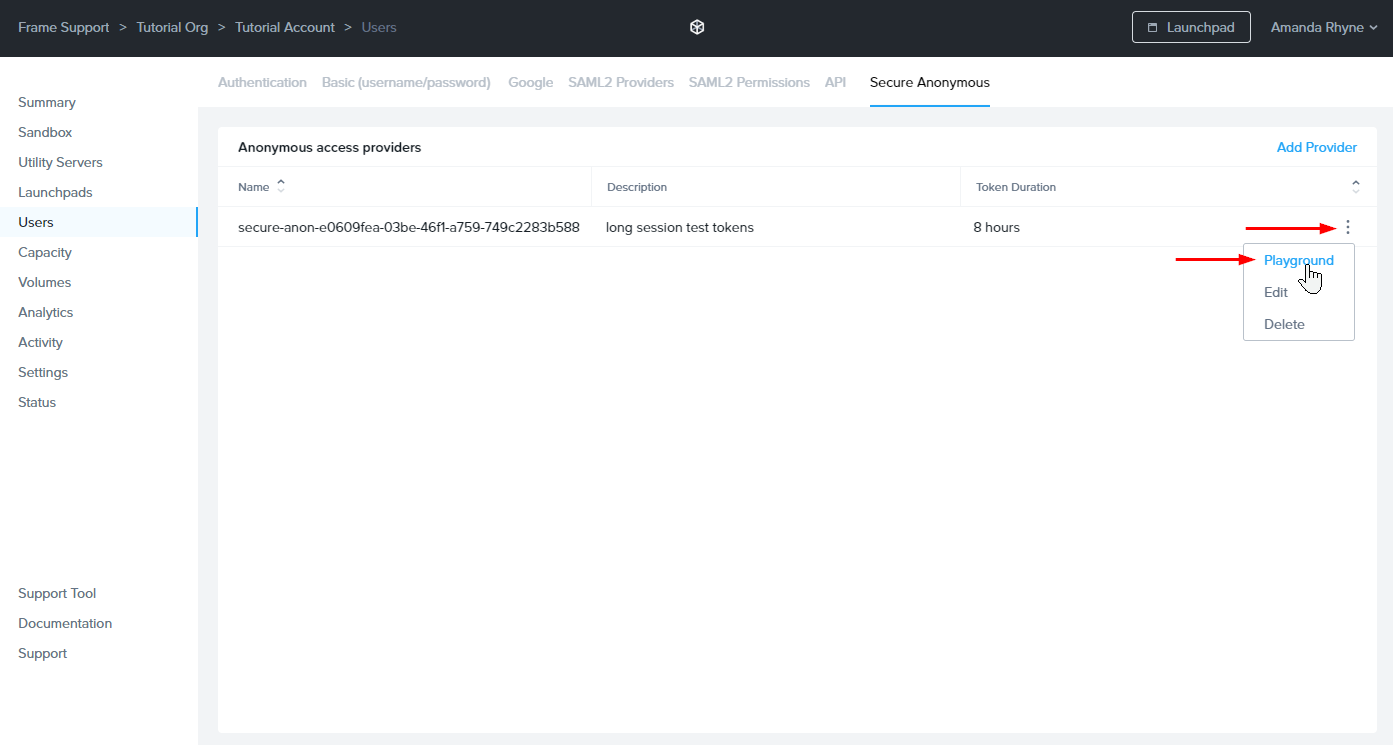1393x745 pixels.
Task: Open Settings in the sidebar
Action: point(43,372)
